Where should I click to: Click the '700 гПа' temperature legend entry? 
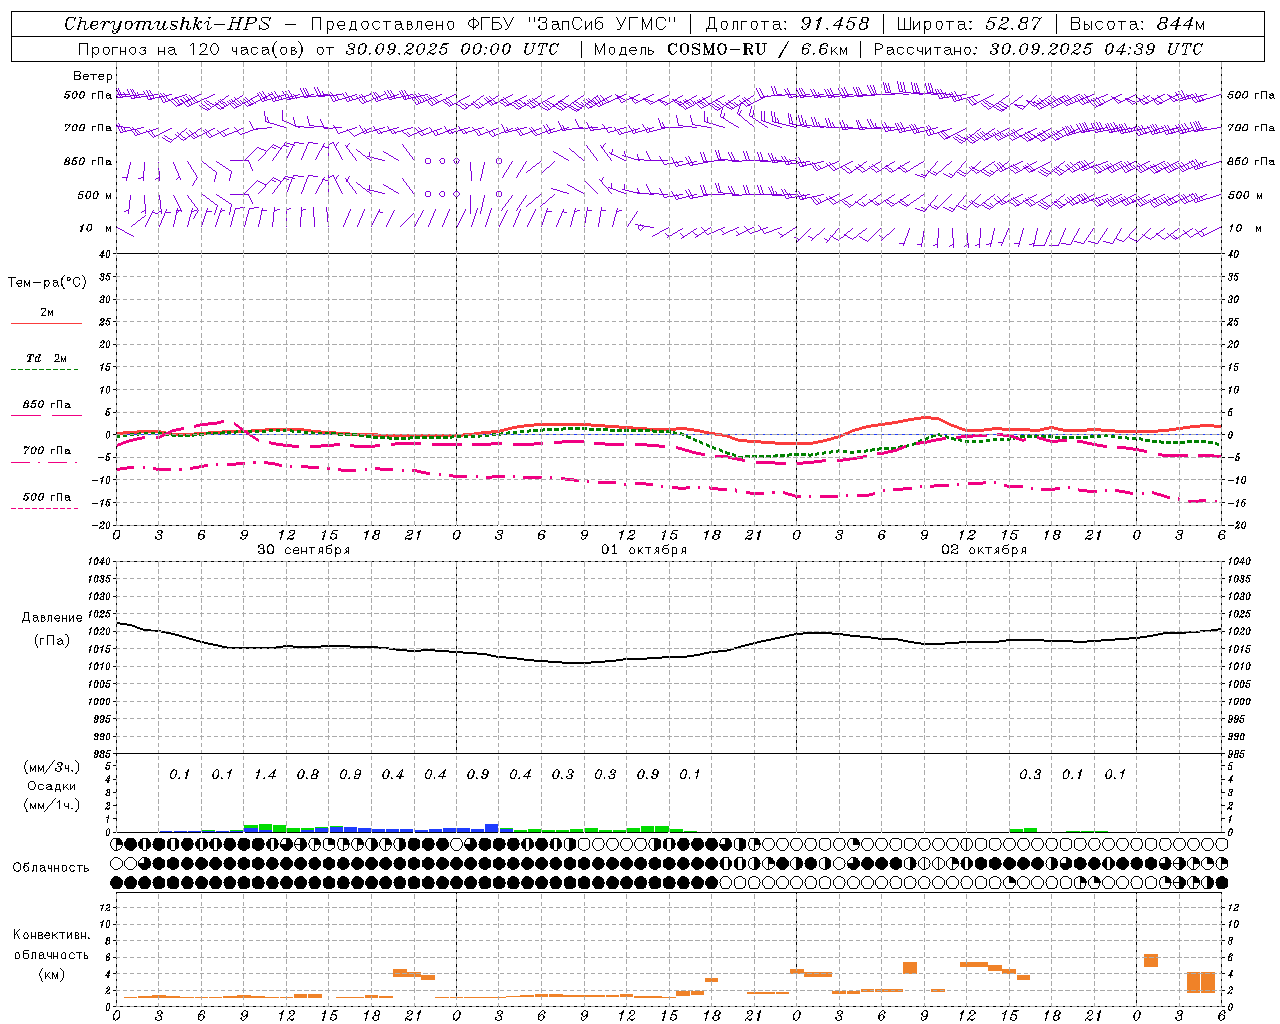click(47, 451)
